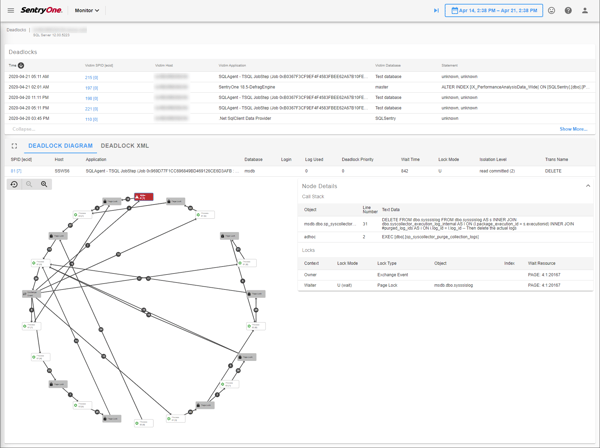This screenshot has width=600, height=448.
Task: Zoom in on the deadlock diagram
Action: tap(44, 184)
